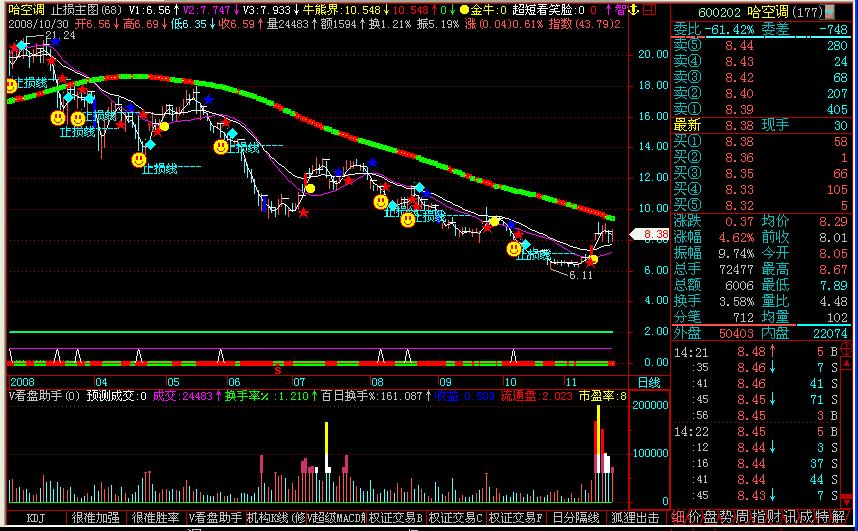Viewport: 858px width, 531px height.
Task: Click the yellow anchor icon in header
Action: coord(633,10)
